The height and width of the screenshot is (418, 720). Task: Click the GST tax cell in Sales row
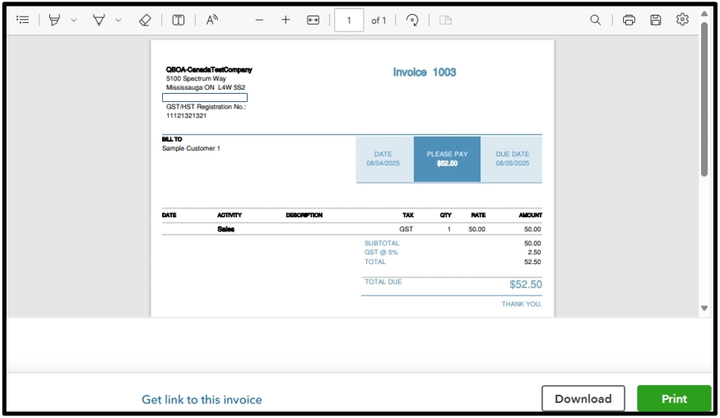406,229
